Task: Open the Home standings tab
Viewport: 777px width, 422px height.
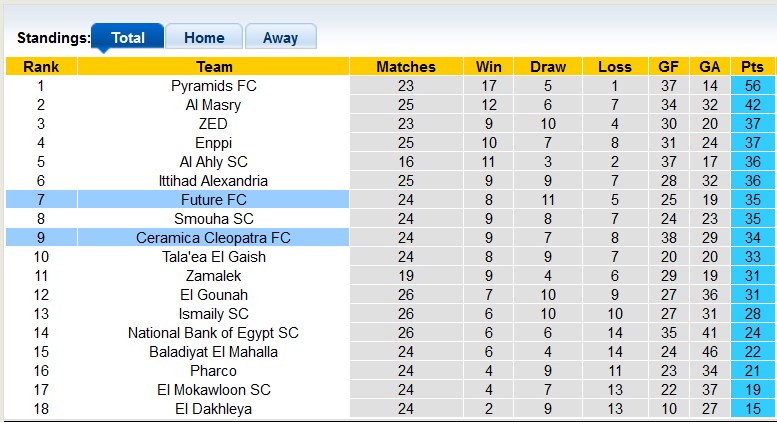Action: [x=204, y=38]
